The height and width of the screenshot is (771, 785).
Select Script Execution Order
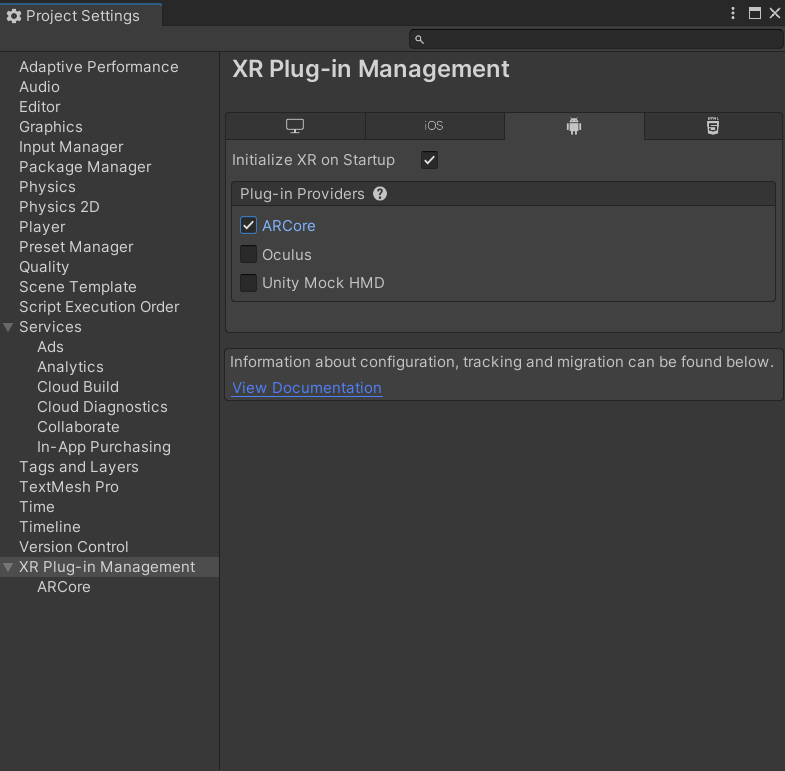click(x=99, y=307)
